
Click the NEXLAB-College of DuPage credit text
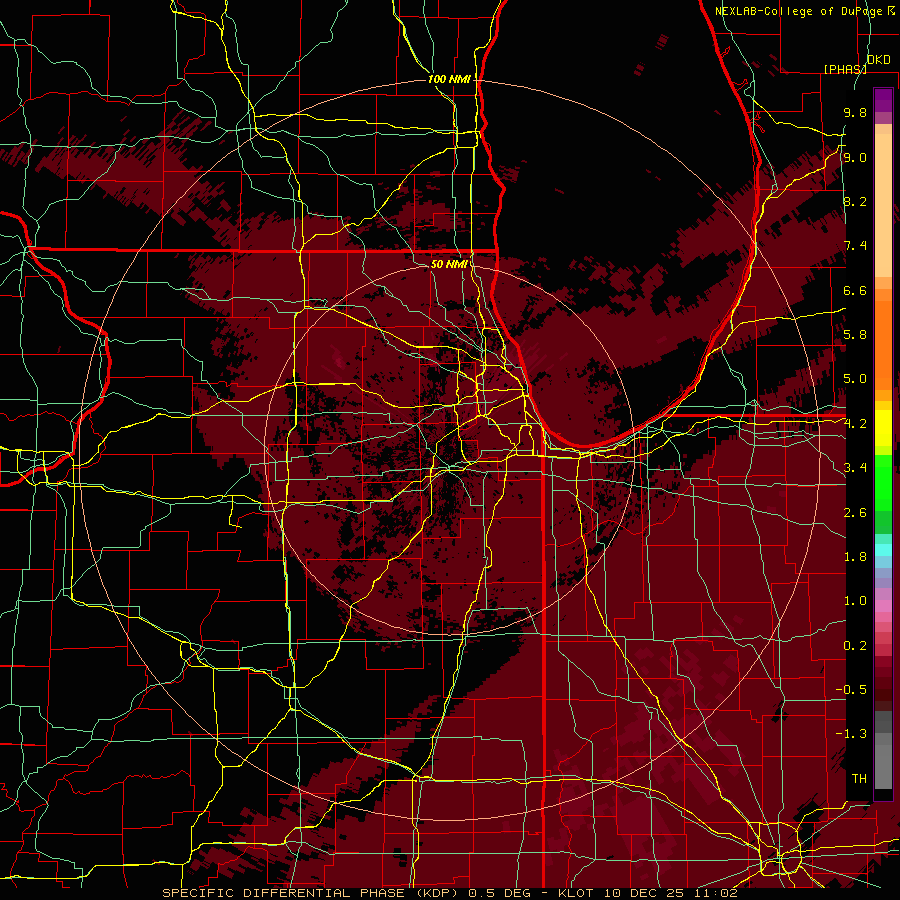click(x=805, y=11)
